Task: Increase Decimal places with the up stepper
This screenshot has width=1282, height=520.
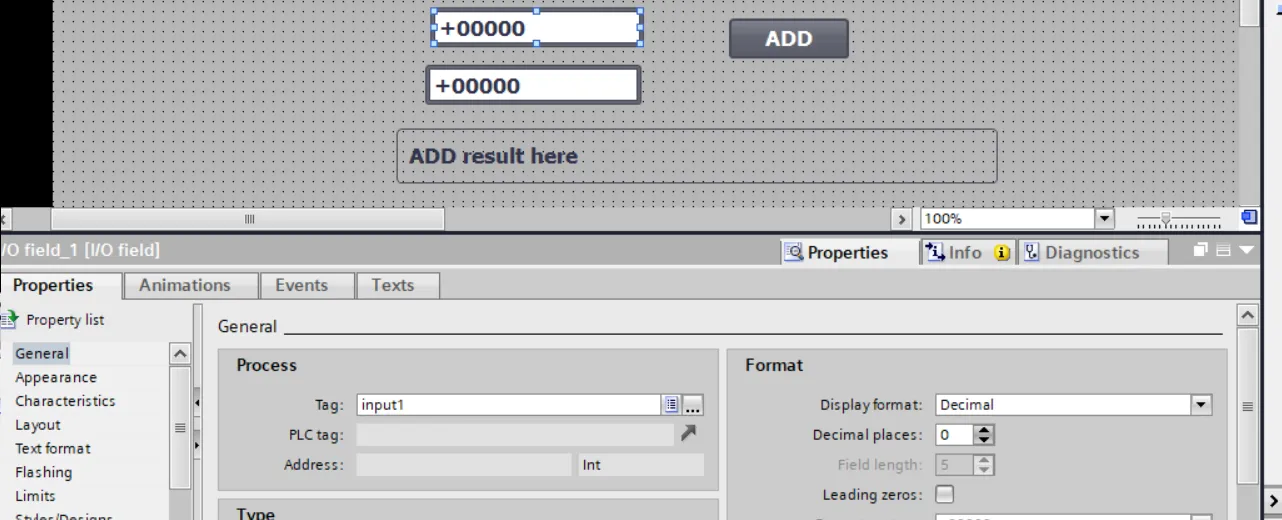Action: pos(984,430)
